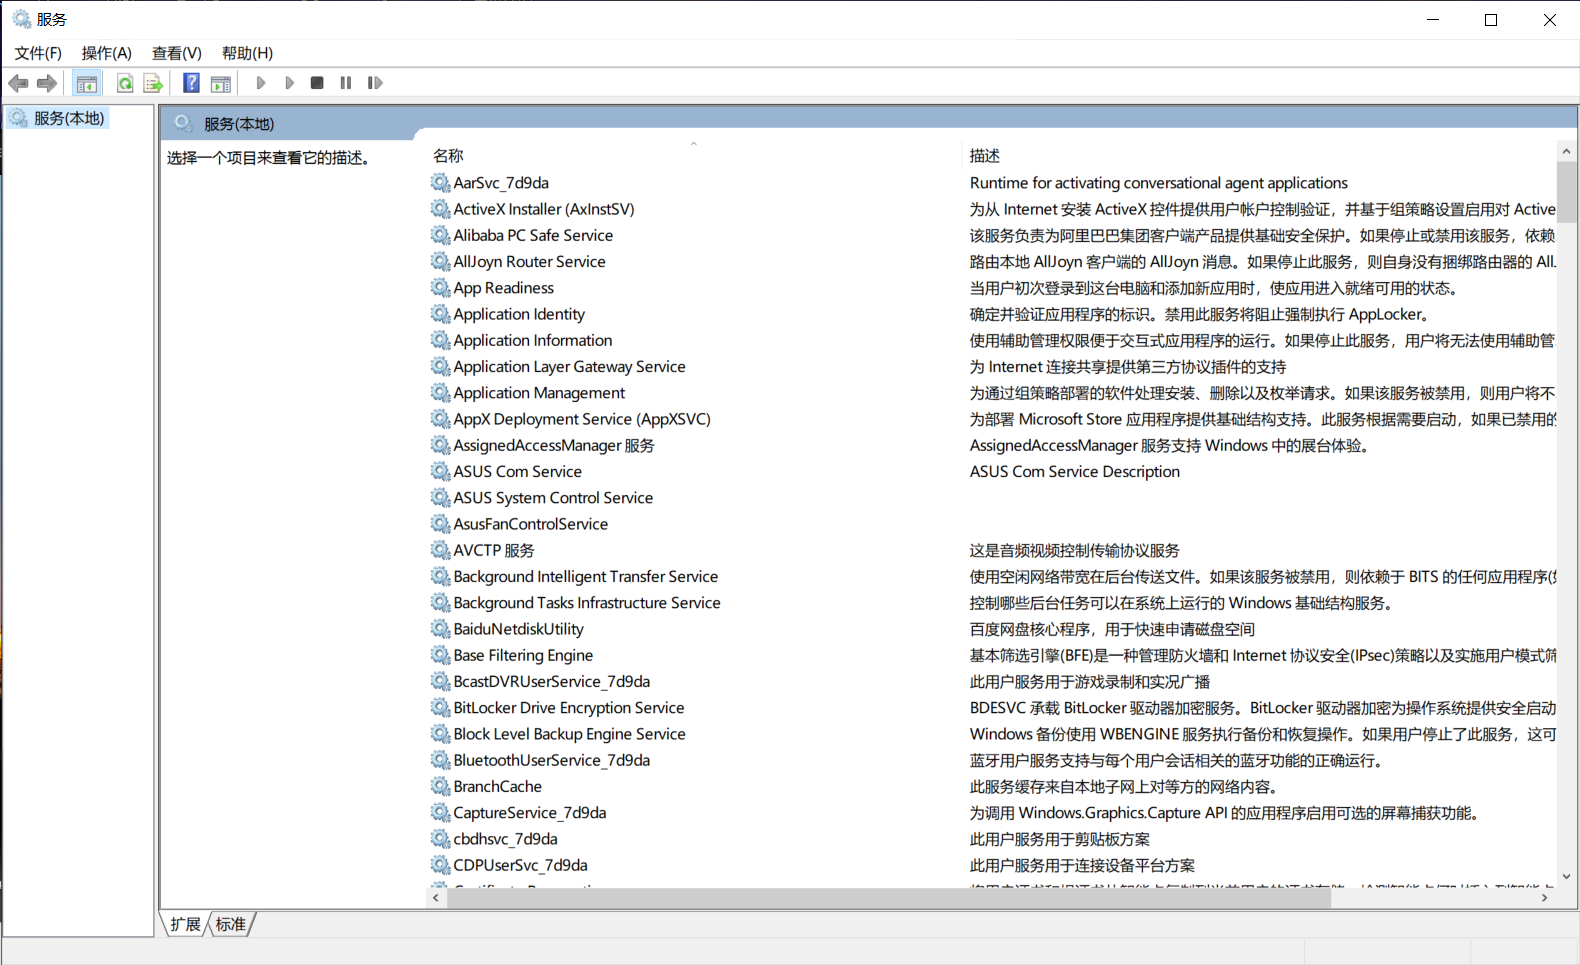Click the horizontal scrollbar thumb
The image size is (1580, 965).
click(889, 898)
